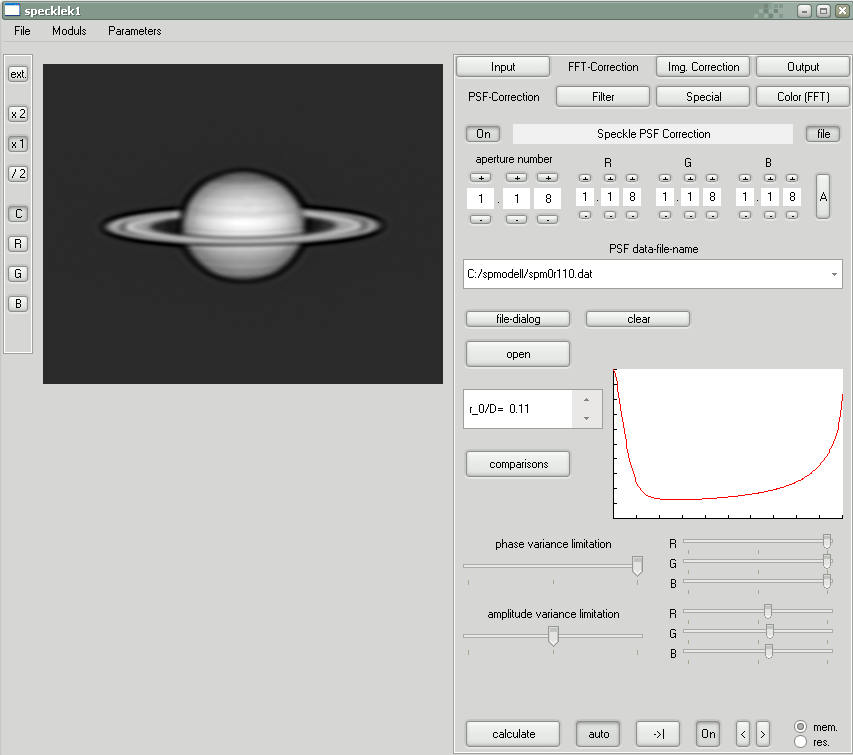Show the red channel with R button
The width and height of the screenshot is (853, 755).
point(18,243)
